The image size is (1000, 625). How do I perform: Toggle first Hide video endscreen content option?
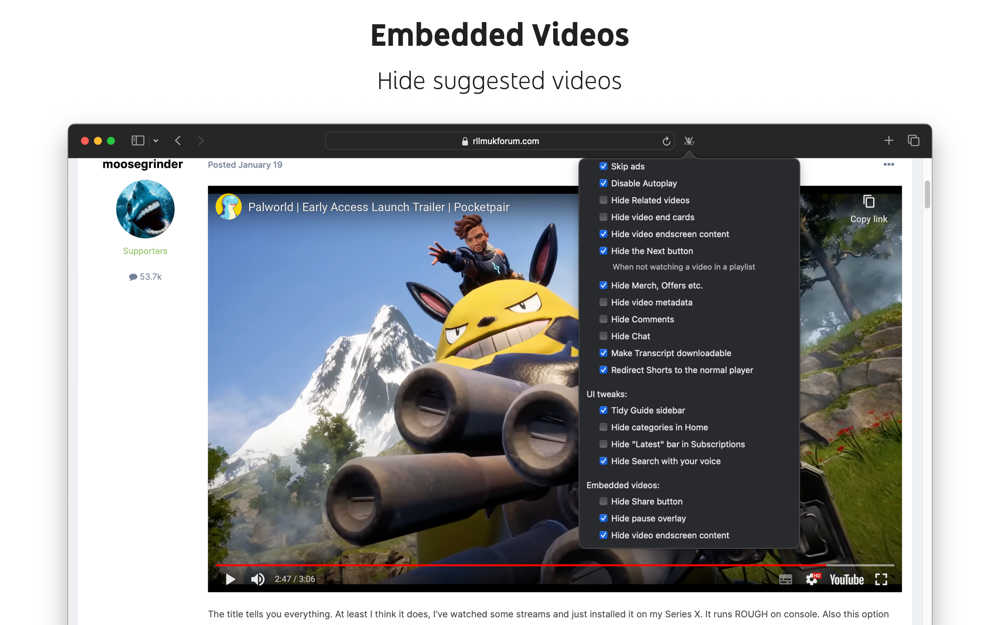(603, 233)
